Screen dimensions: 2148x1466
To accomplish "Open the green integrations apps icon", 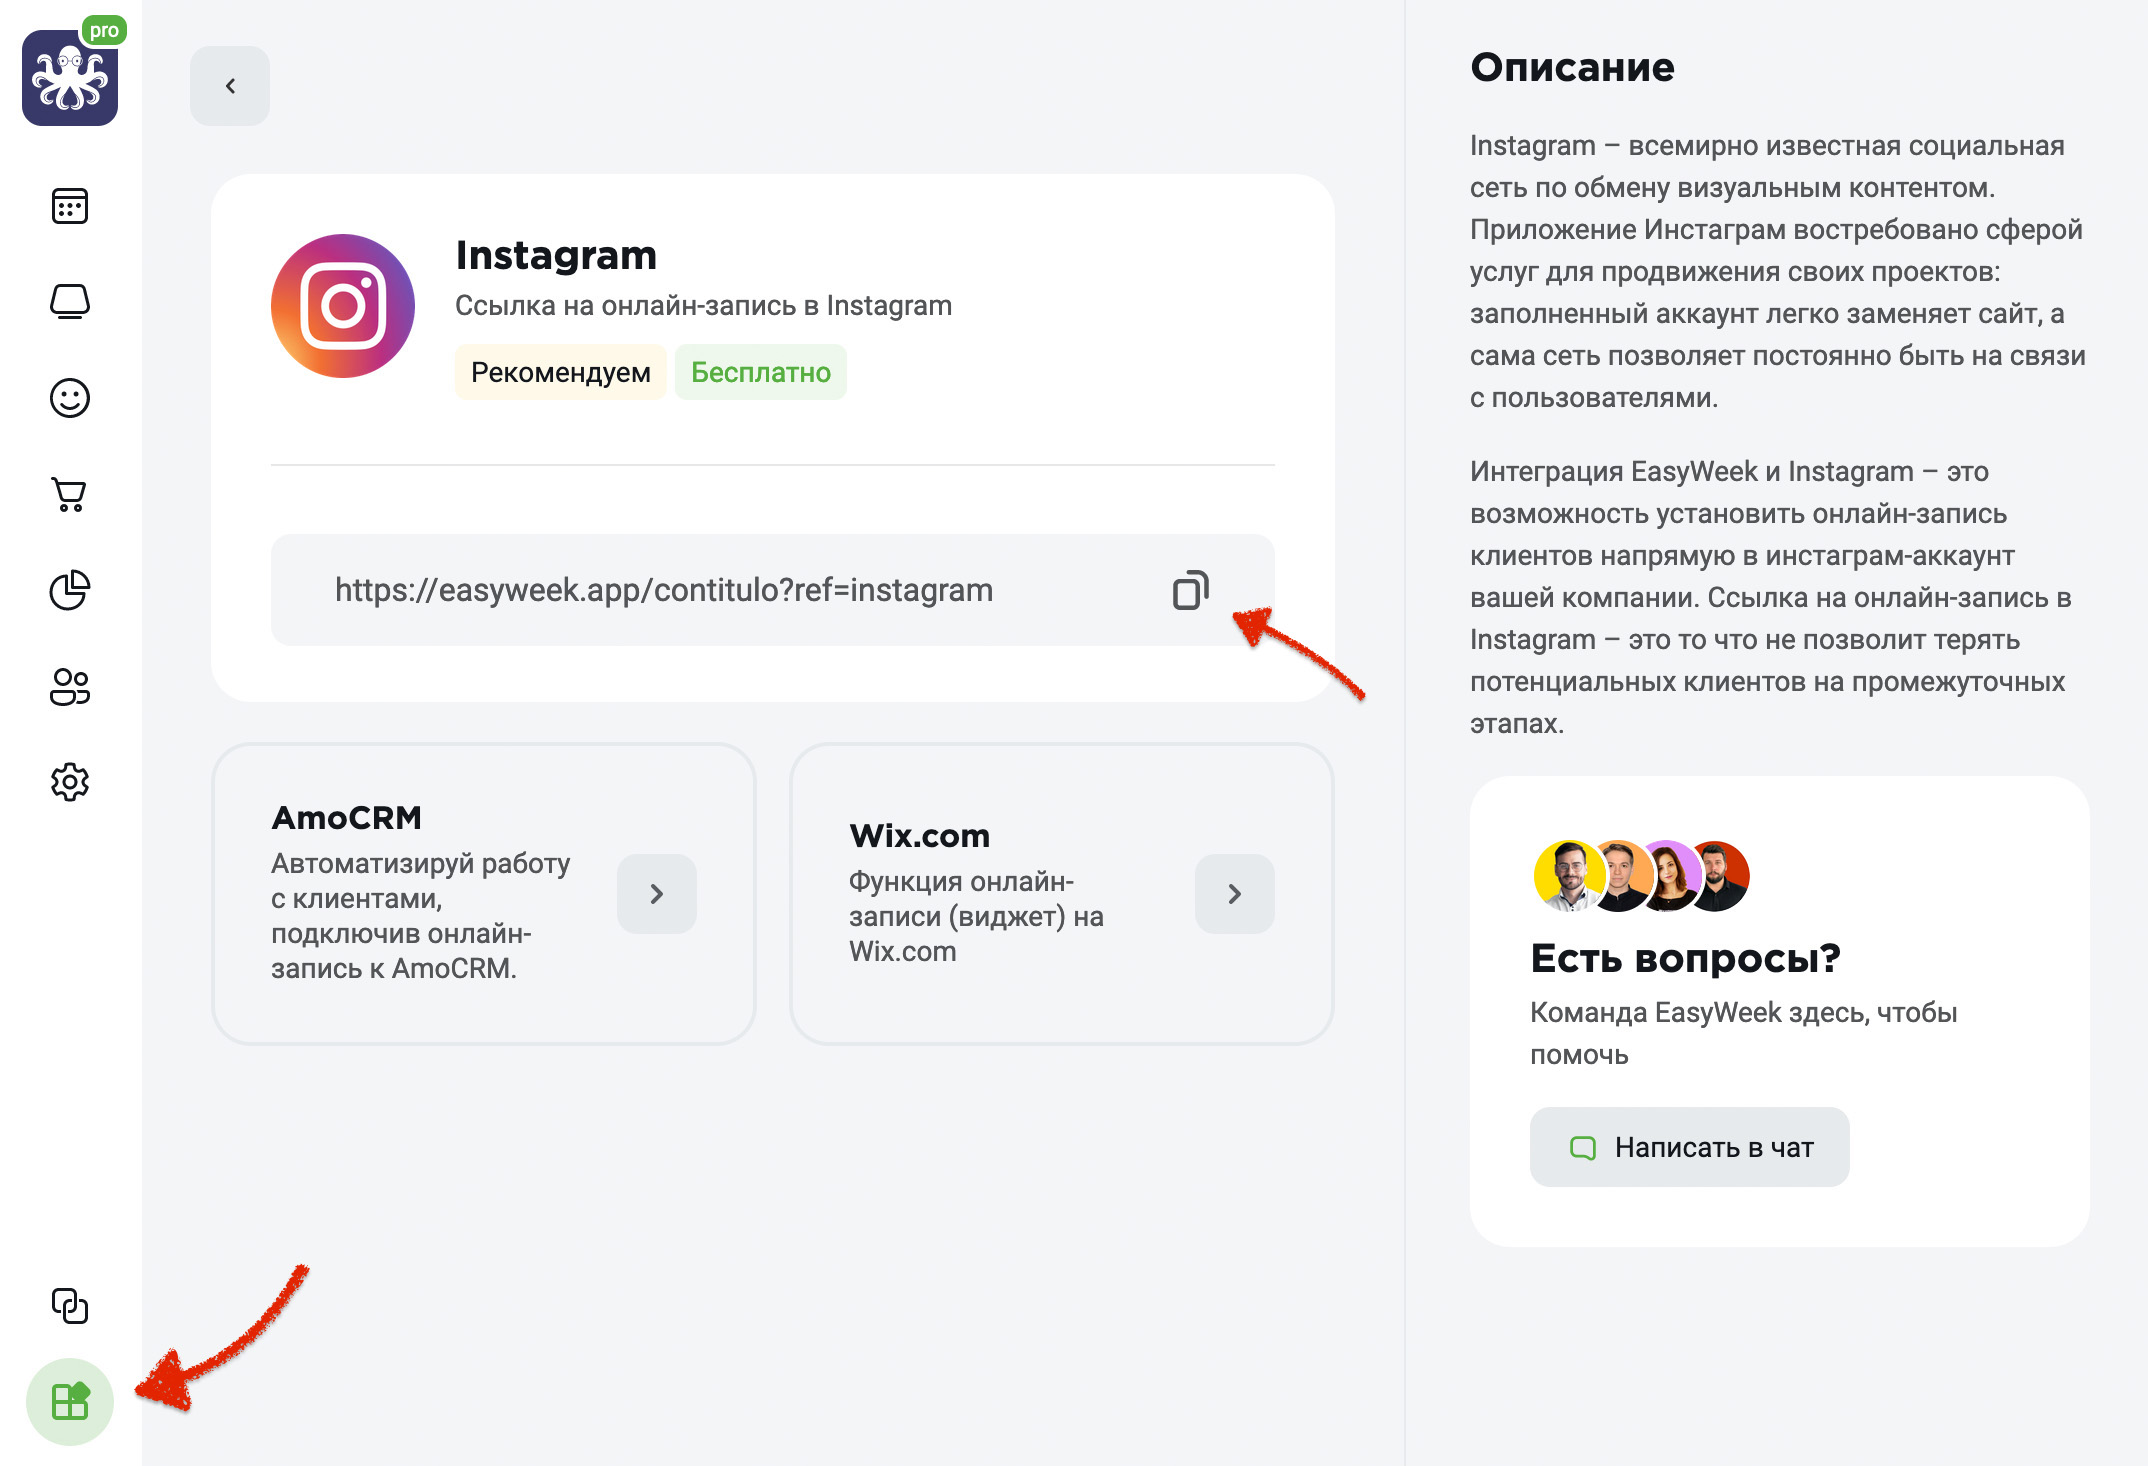I will tap(70, 1401).
